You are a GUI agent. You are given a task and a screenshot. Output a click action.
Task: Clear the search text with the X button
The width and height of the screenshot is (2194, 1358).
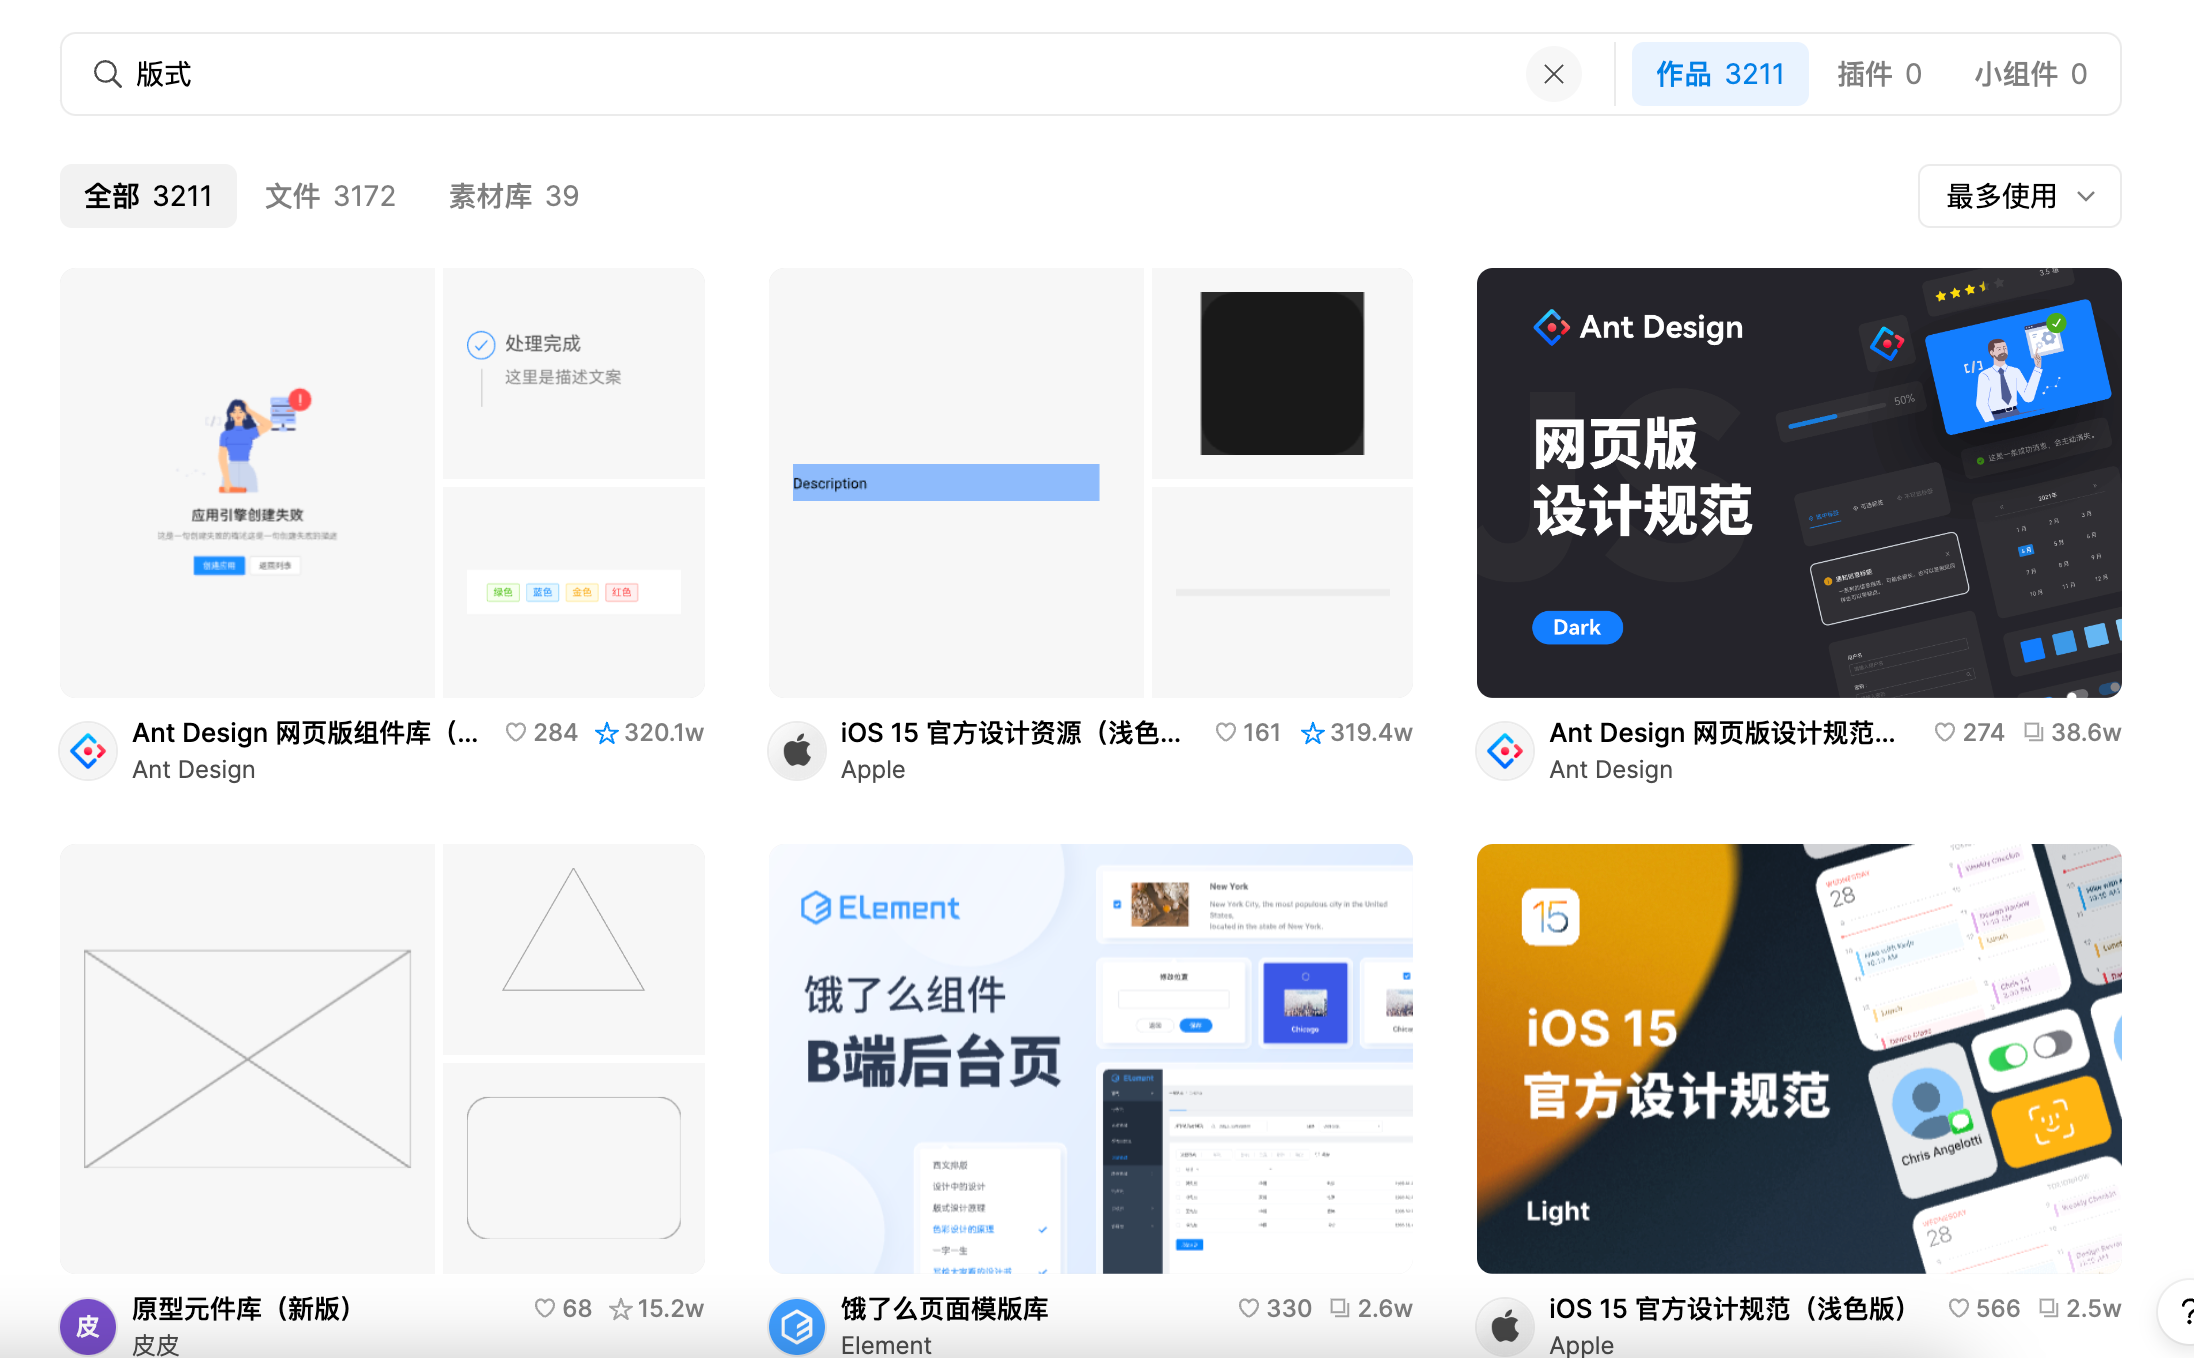(x=1553, y=74)
